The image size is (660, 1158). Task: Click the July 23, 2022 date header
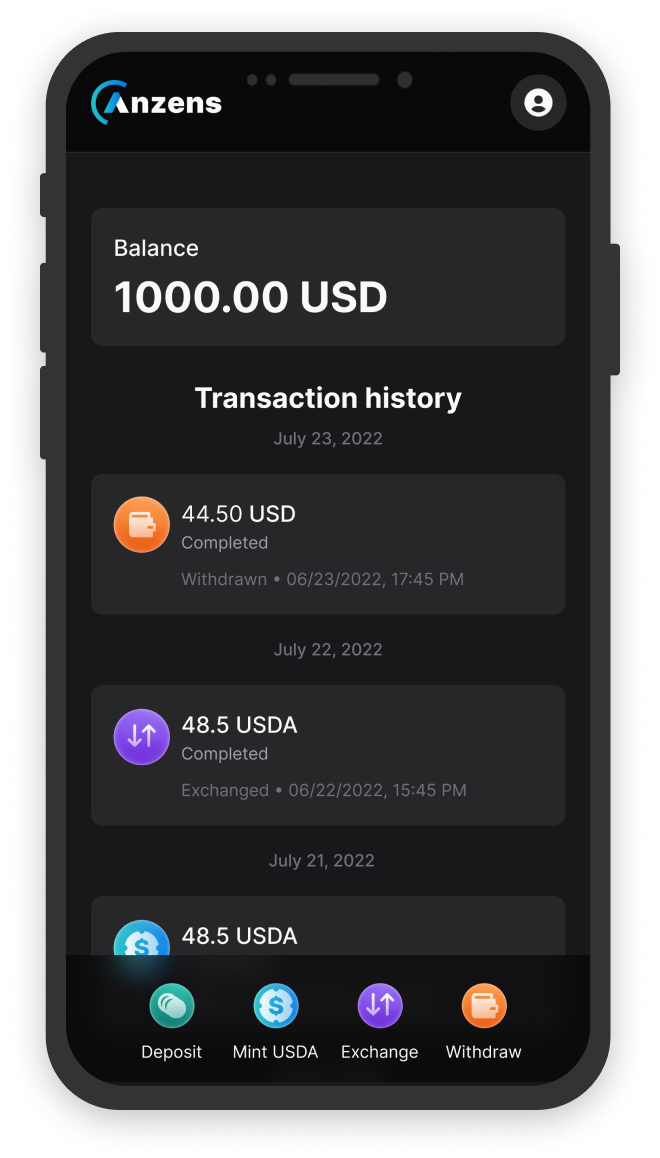[x=328, y=438]
